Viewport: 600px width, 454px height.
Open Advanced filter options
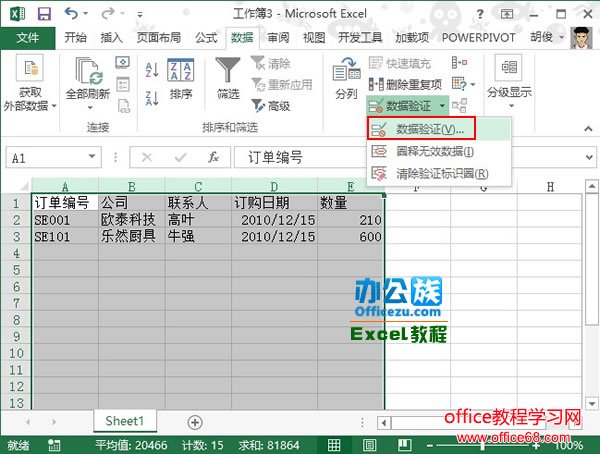[271, 106]
